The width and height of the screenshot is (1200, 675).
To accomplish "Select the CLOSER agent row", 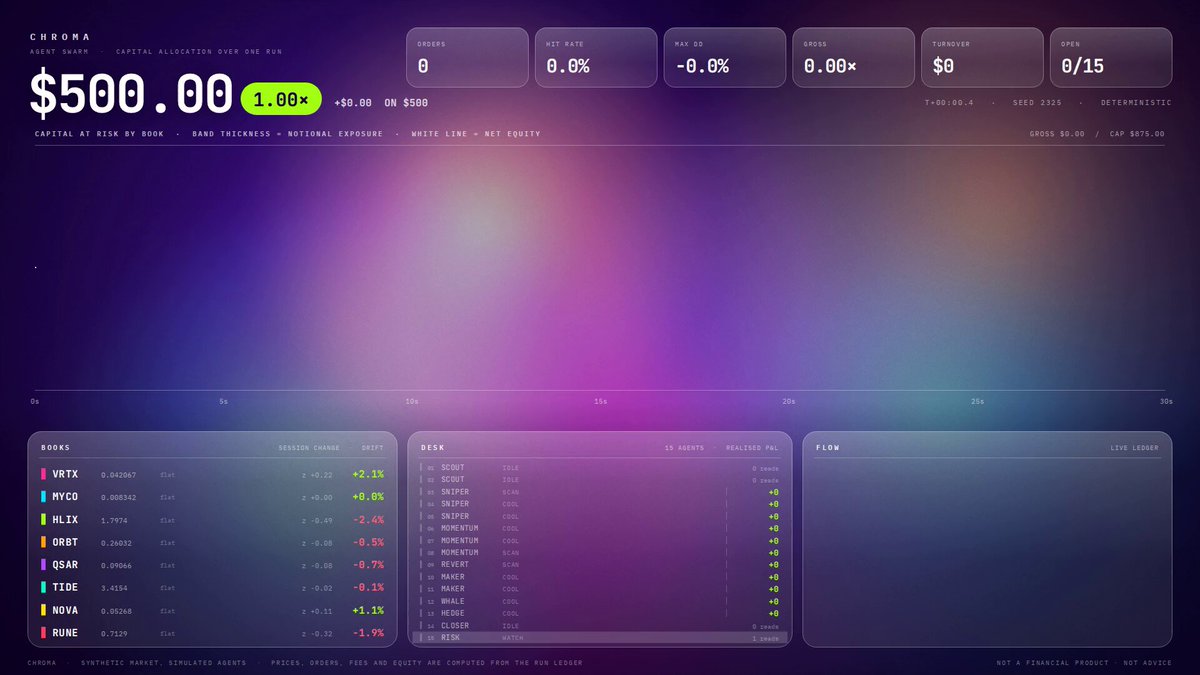I will pos(600,626).
